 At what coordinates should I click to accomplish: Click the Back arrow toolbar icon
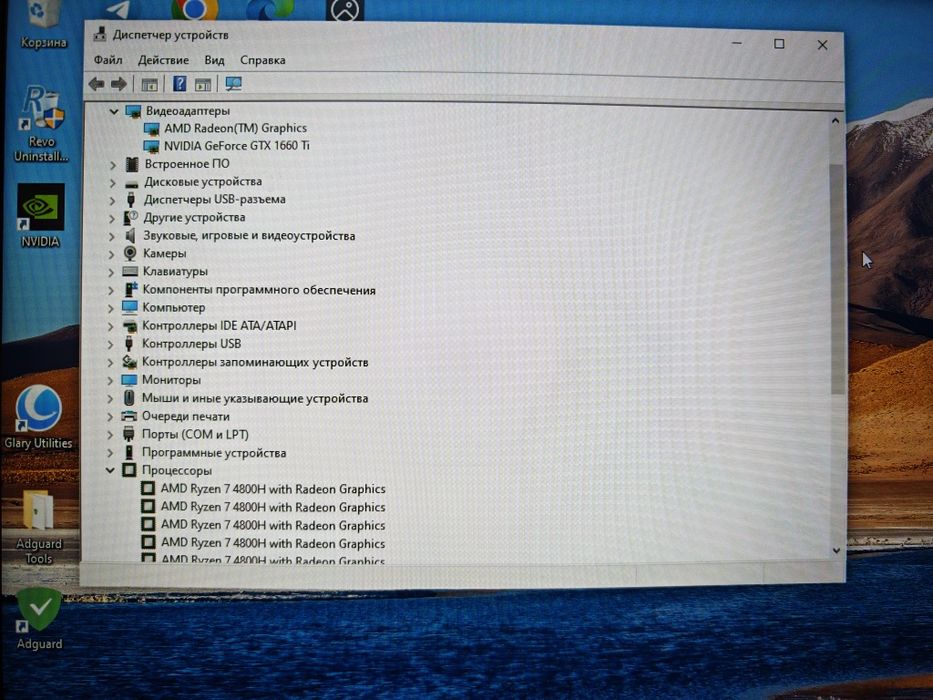point(96,84)
